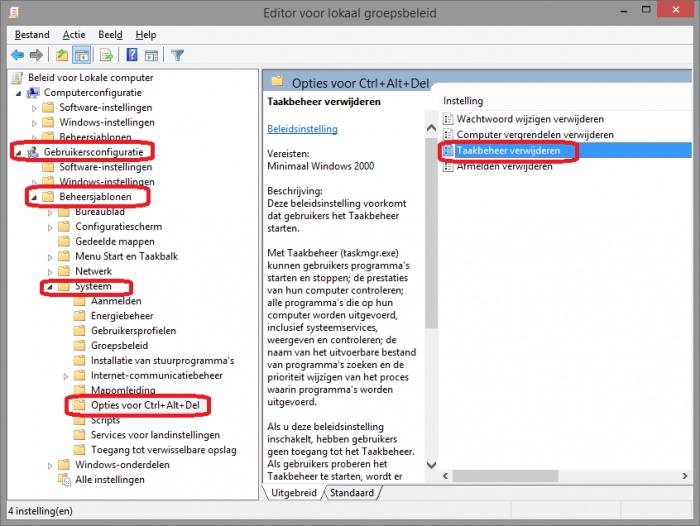
Task: Click the Filter funnel toolbar icon
Action: (x=177, y=55)
